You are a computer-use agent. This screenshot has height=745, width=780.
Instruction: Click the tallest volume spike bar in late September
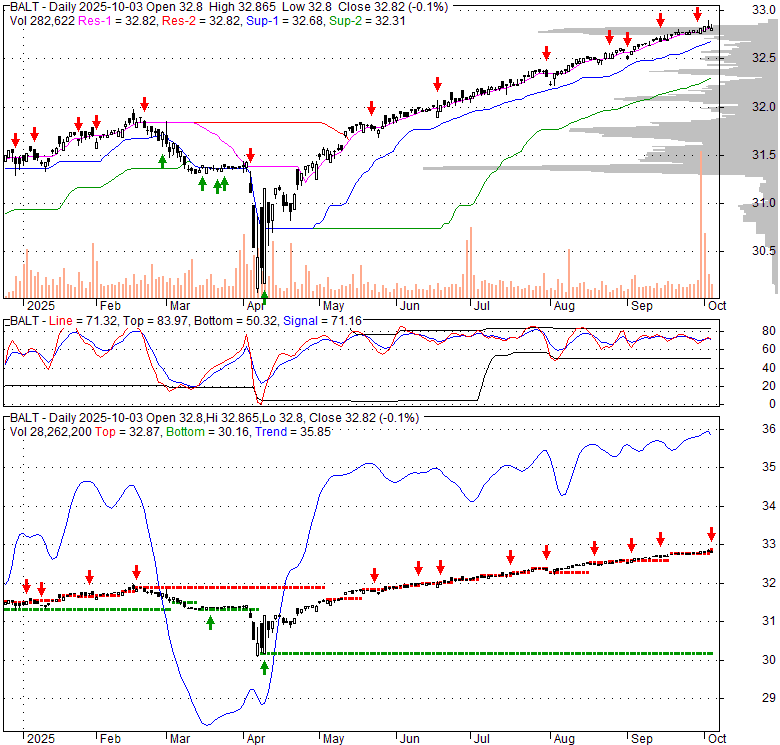click(701, 224)
